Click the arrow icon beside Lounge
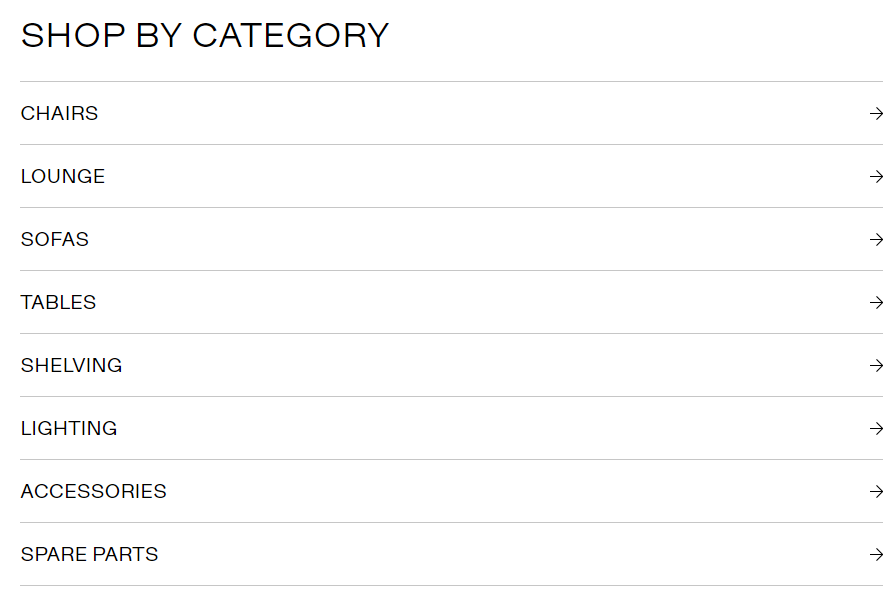 (x=876, y=177)
